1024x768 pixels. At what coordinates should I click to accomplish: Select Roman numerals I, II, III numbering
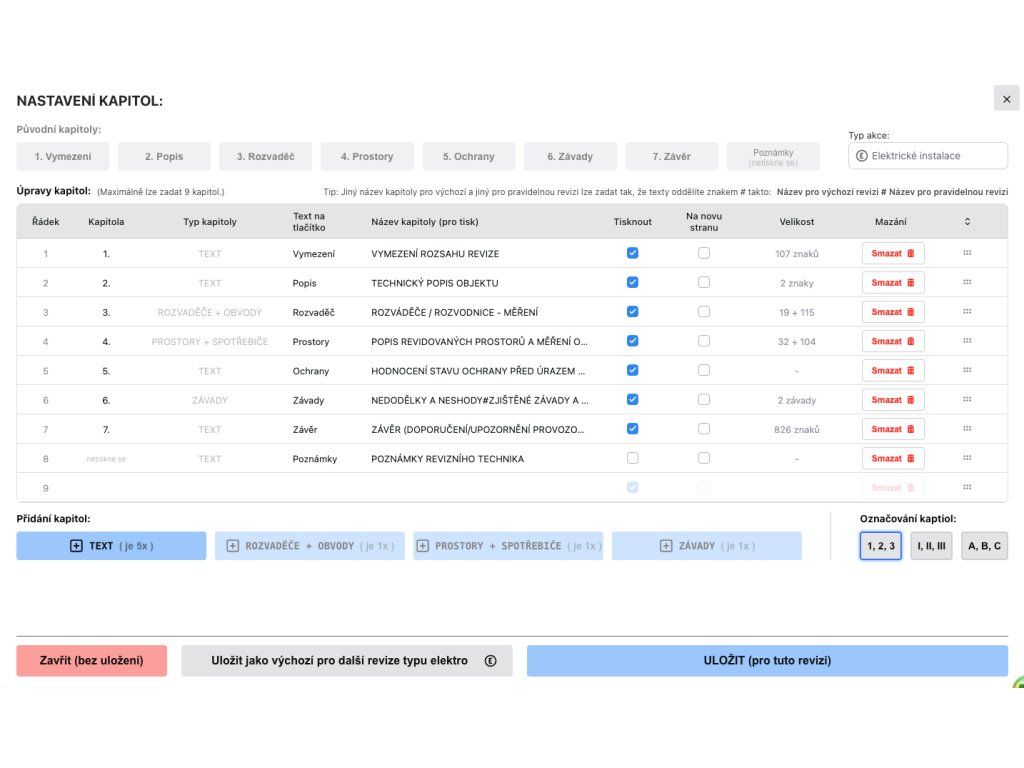point(931,546)
